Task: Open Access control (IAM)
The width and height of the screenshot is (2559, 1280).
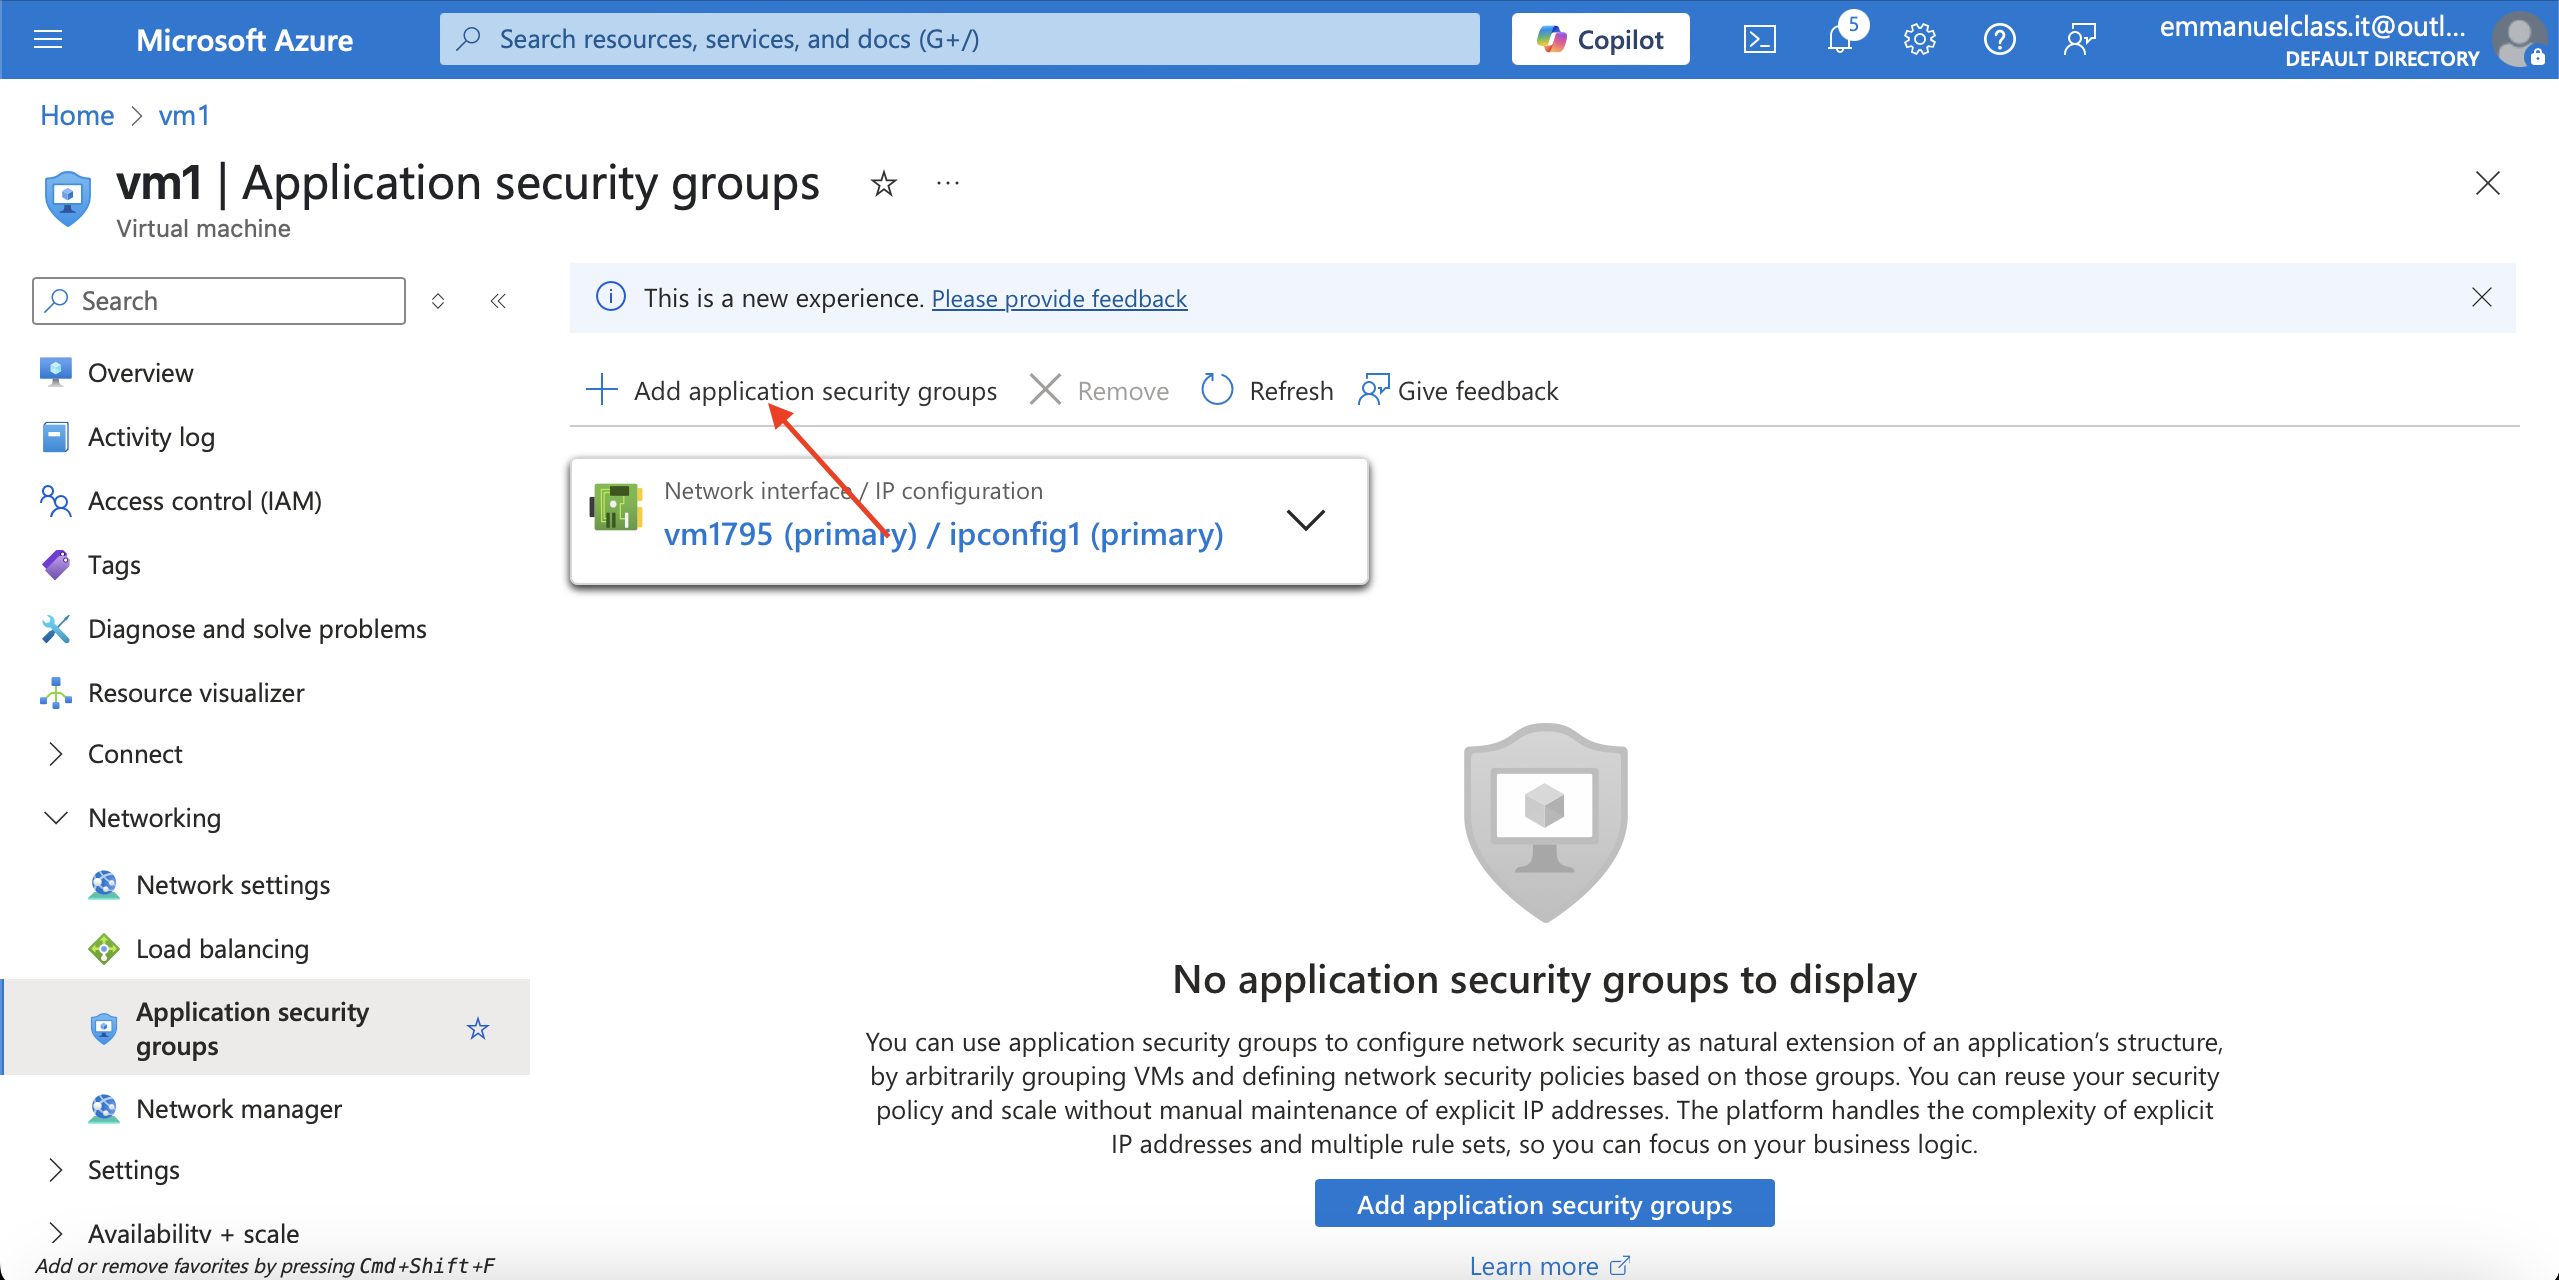Action: [x=204, y=501]
